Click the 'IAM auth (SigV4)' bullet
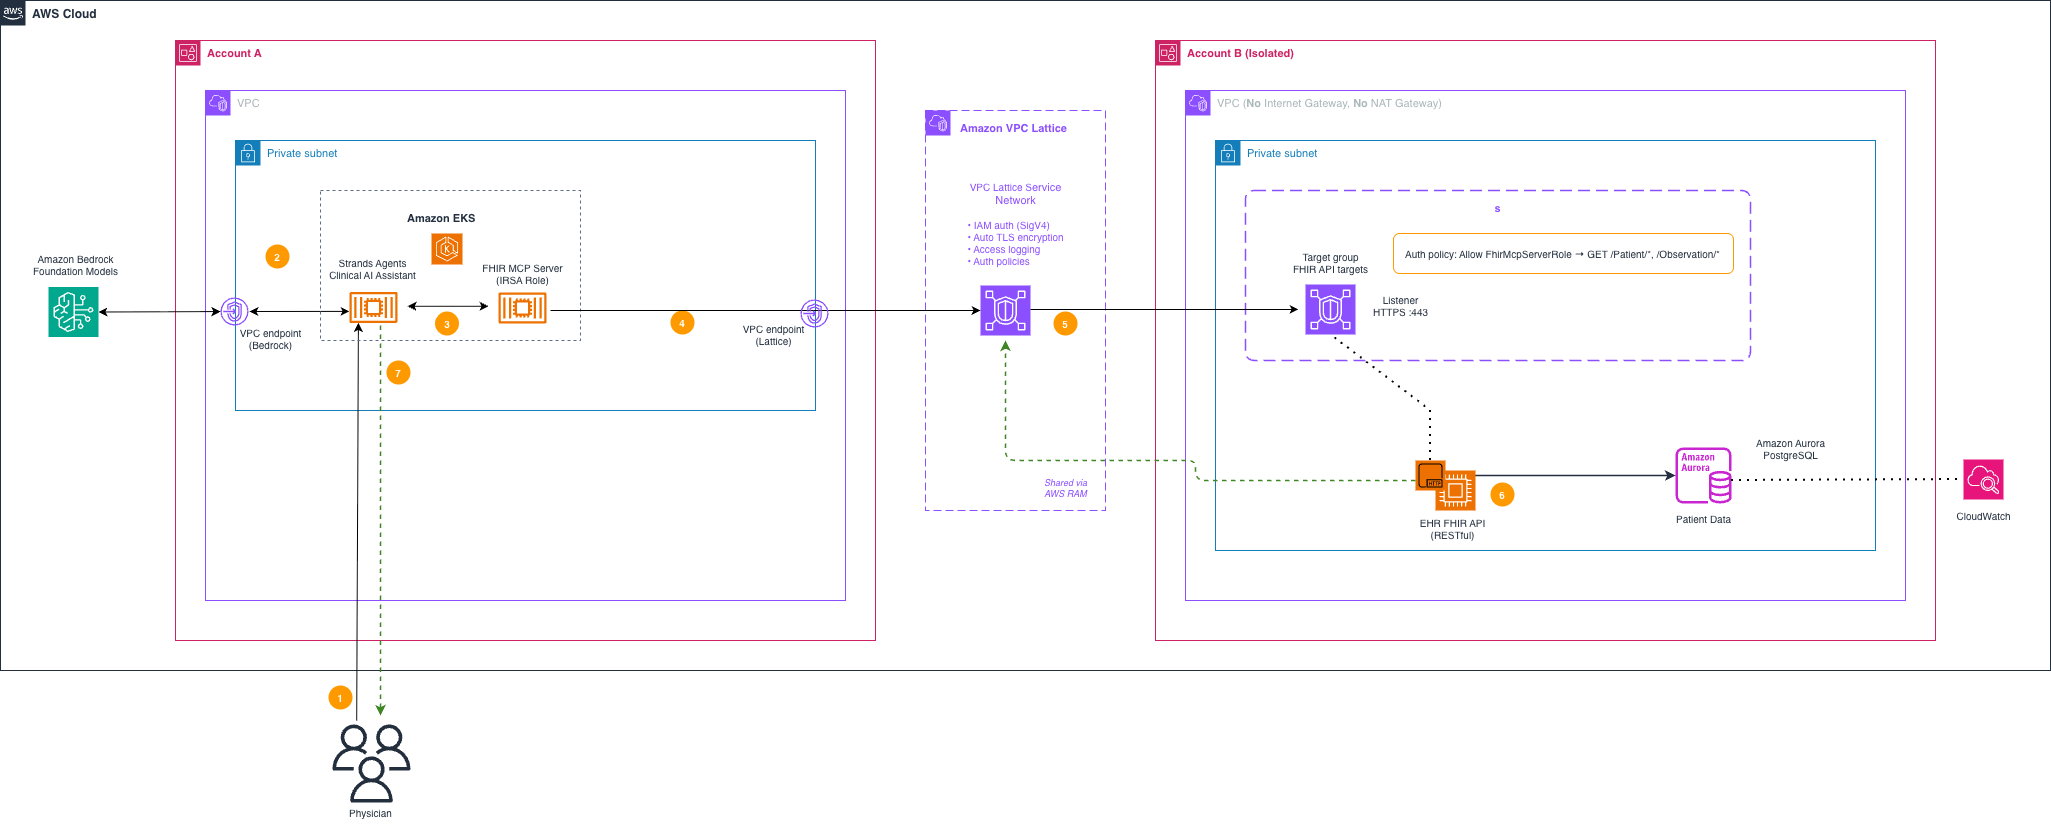Screen dimensions: 2051x831 1009,226
